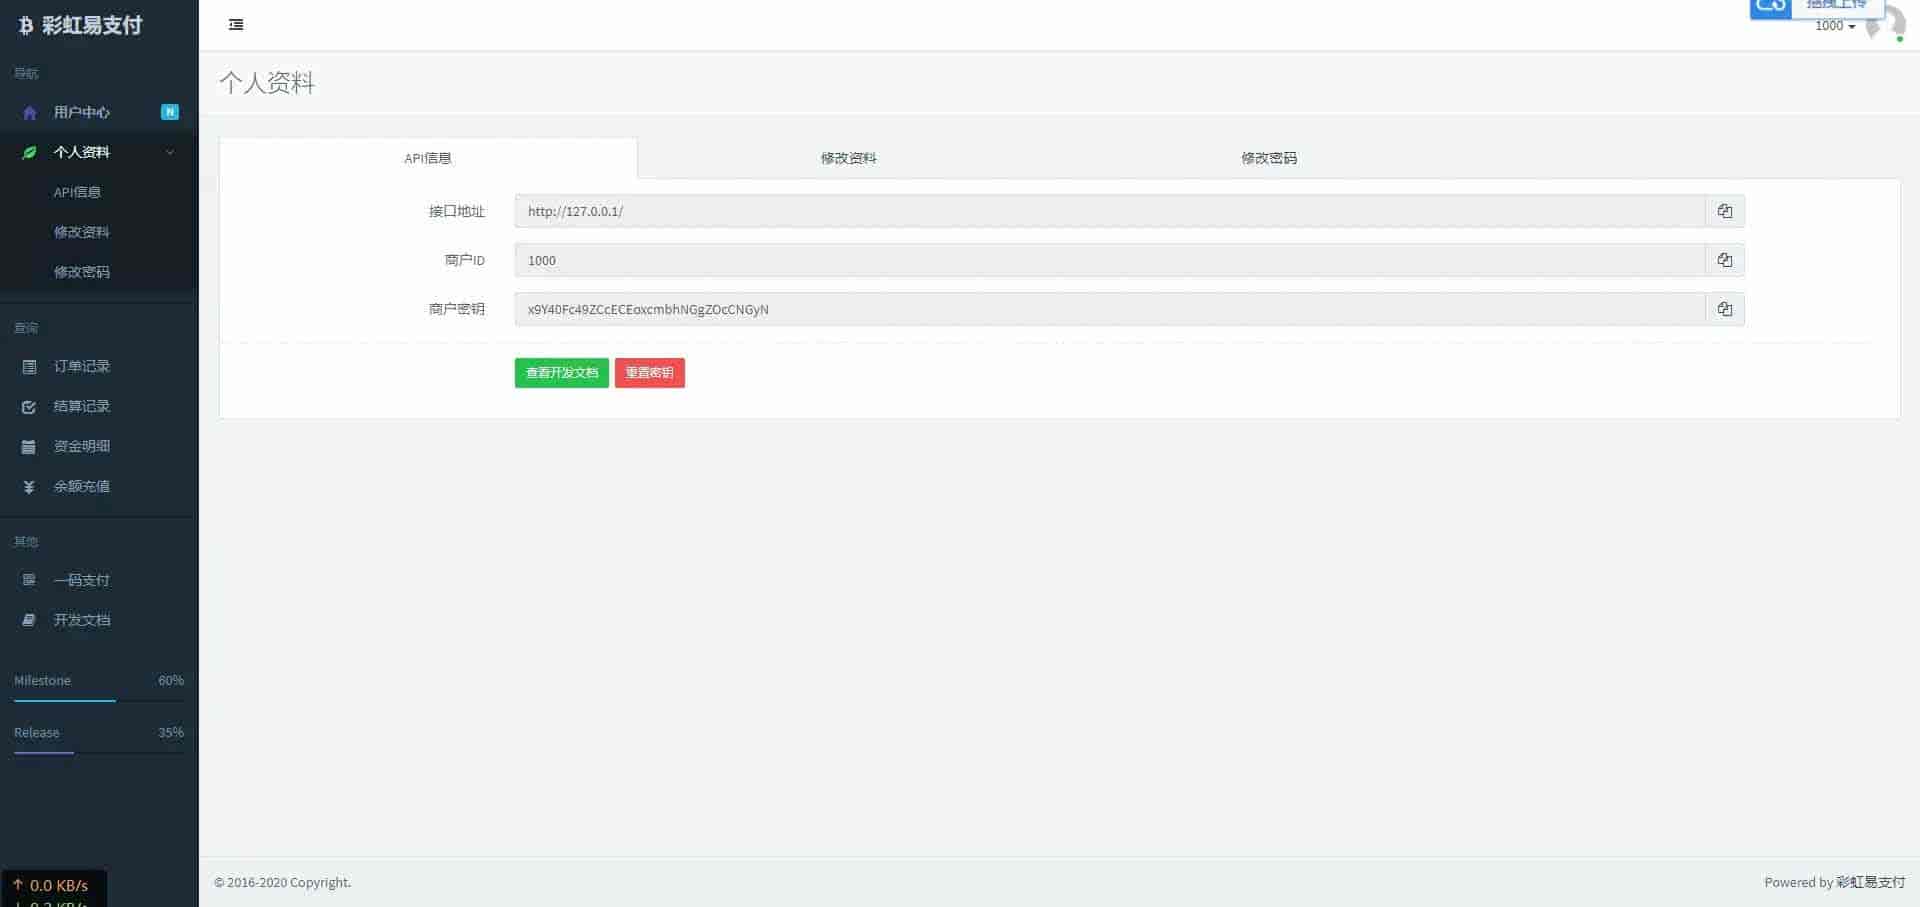Click the 彩虹易支付 brand title link
Screen dimensions: 1920x907
[x=92, y=26]
